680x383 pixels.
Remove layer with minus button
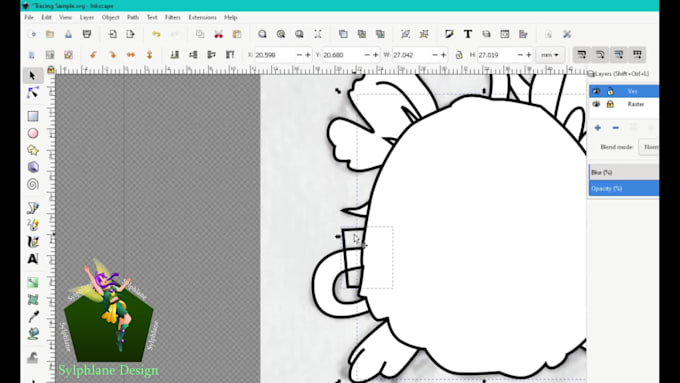point(615,128)
